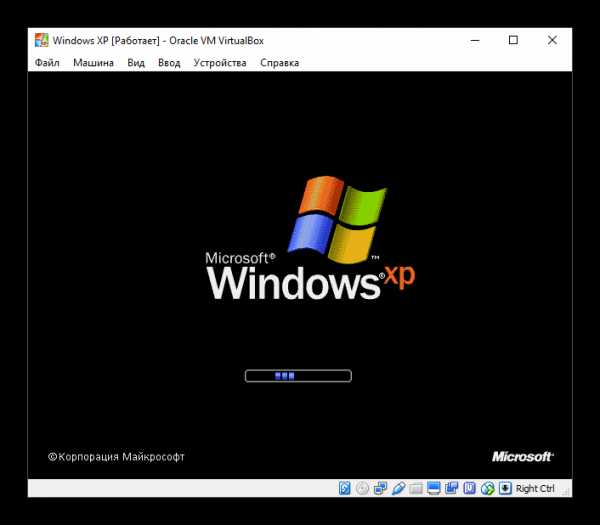Click the optical disc indicator in status bar

coord(362,488)
